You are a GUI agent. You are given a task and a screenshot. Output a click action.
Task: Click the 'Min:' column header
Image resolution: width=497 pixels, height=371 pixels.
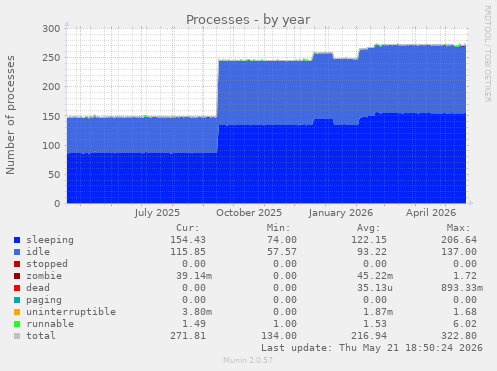(x=278, y=228)
